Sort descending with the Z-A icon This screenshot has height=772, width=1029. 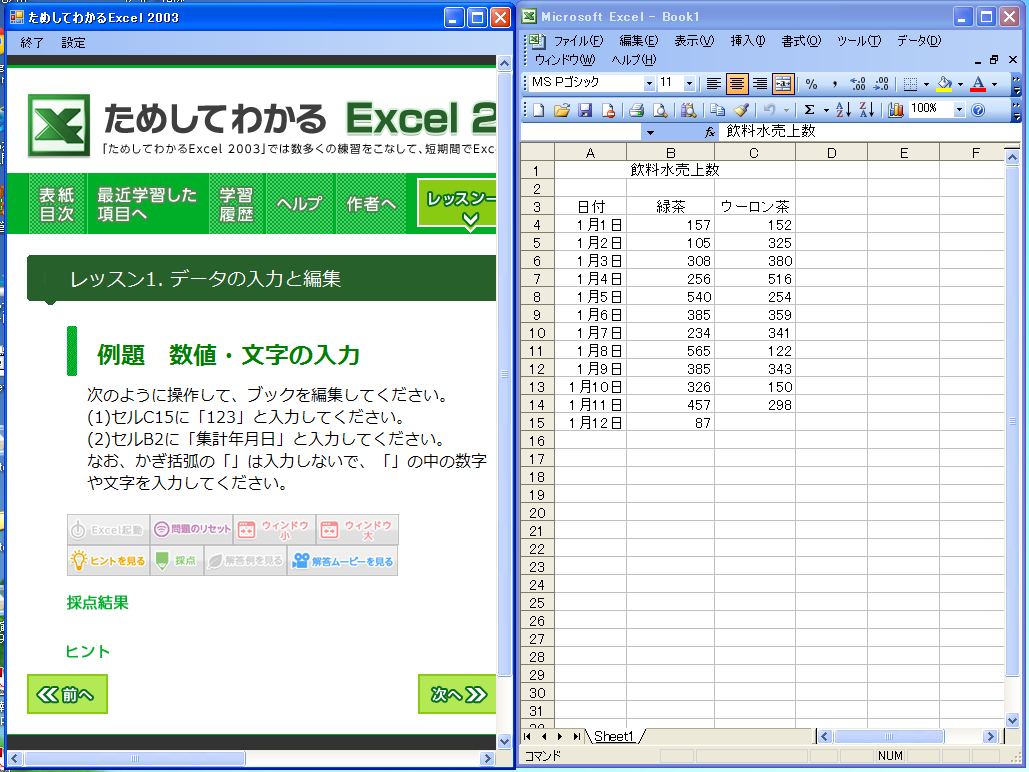(866, 110)
